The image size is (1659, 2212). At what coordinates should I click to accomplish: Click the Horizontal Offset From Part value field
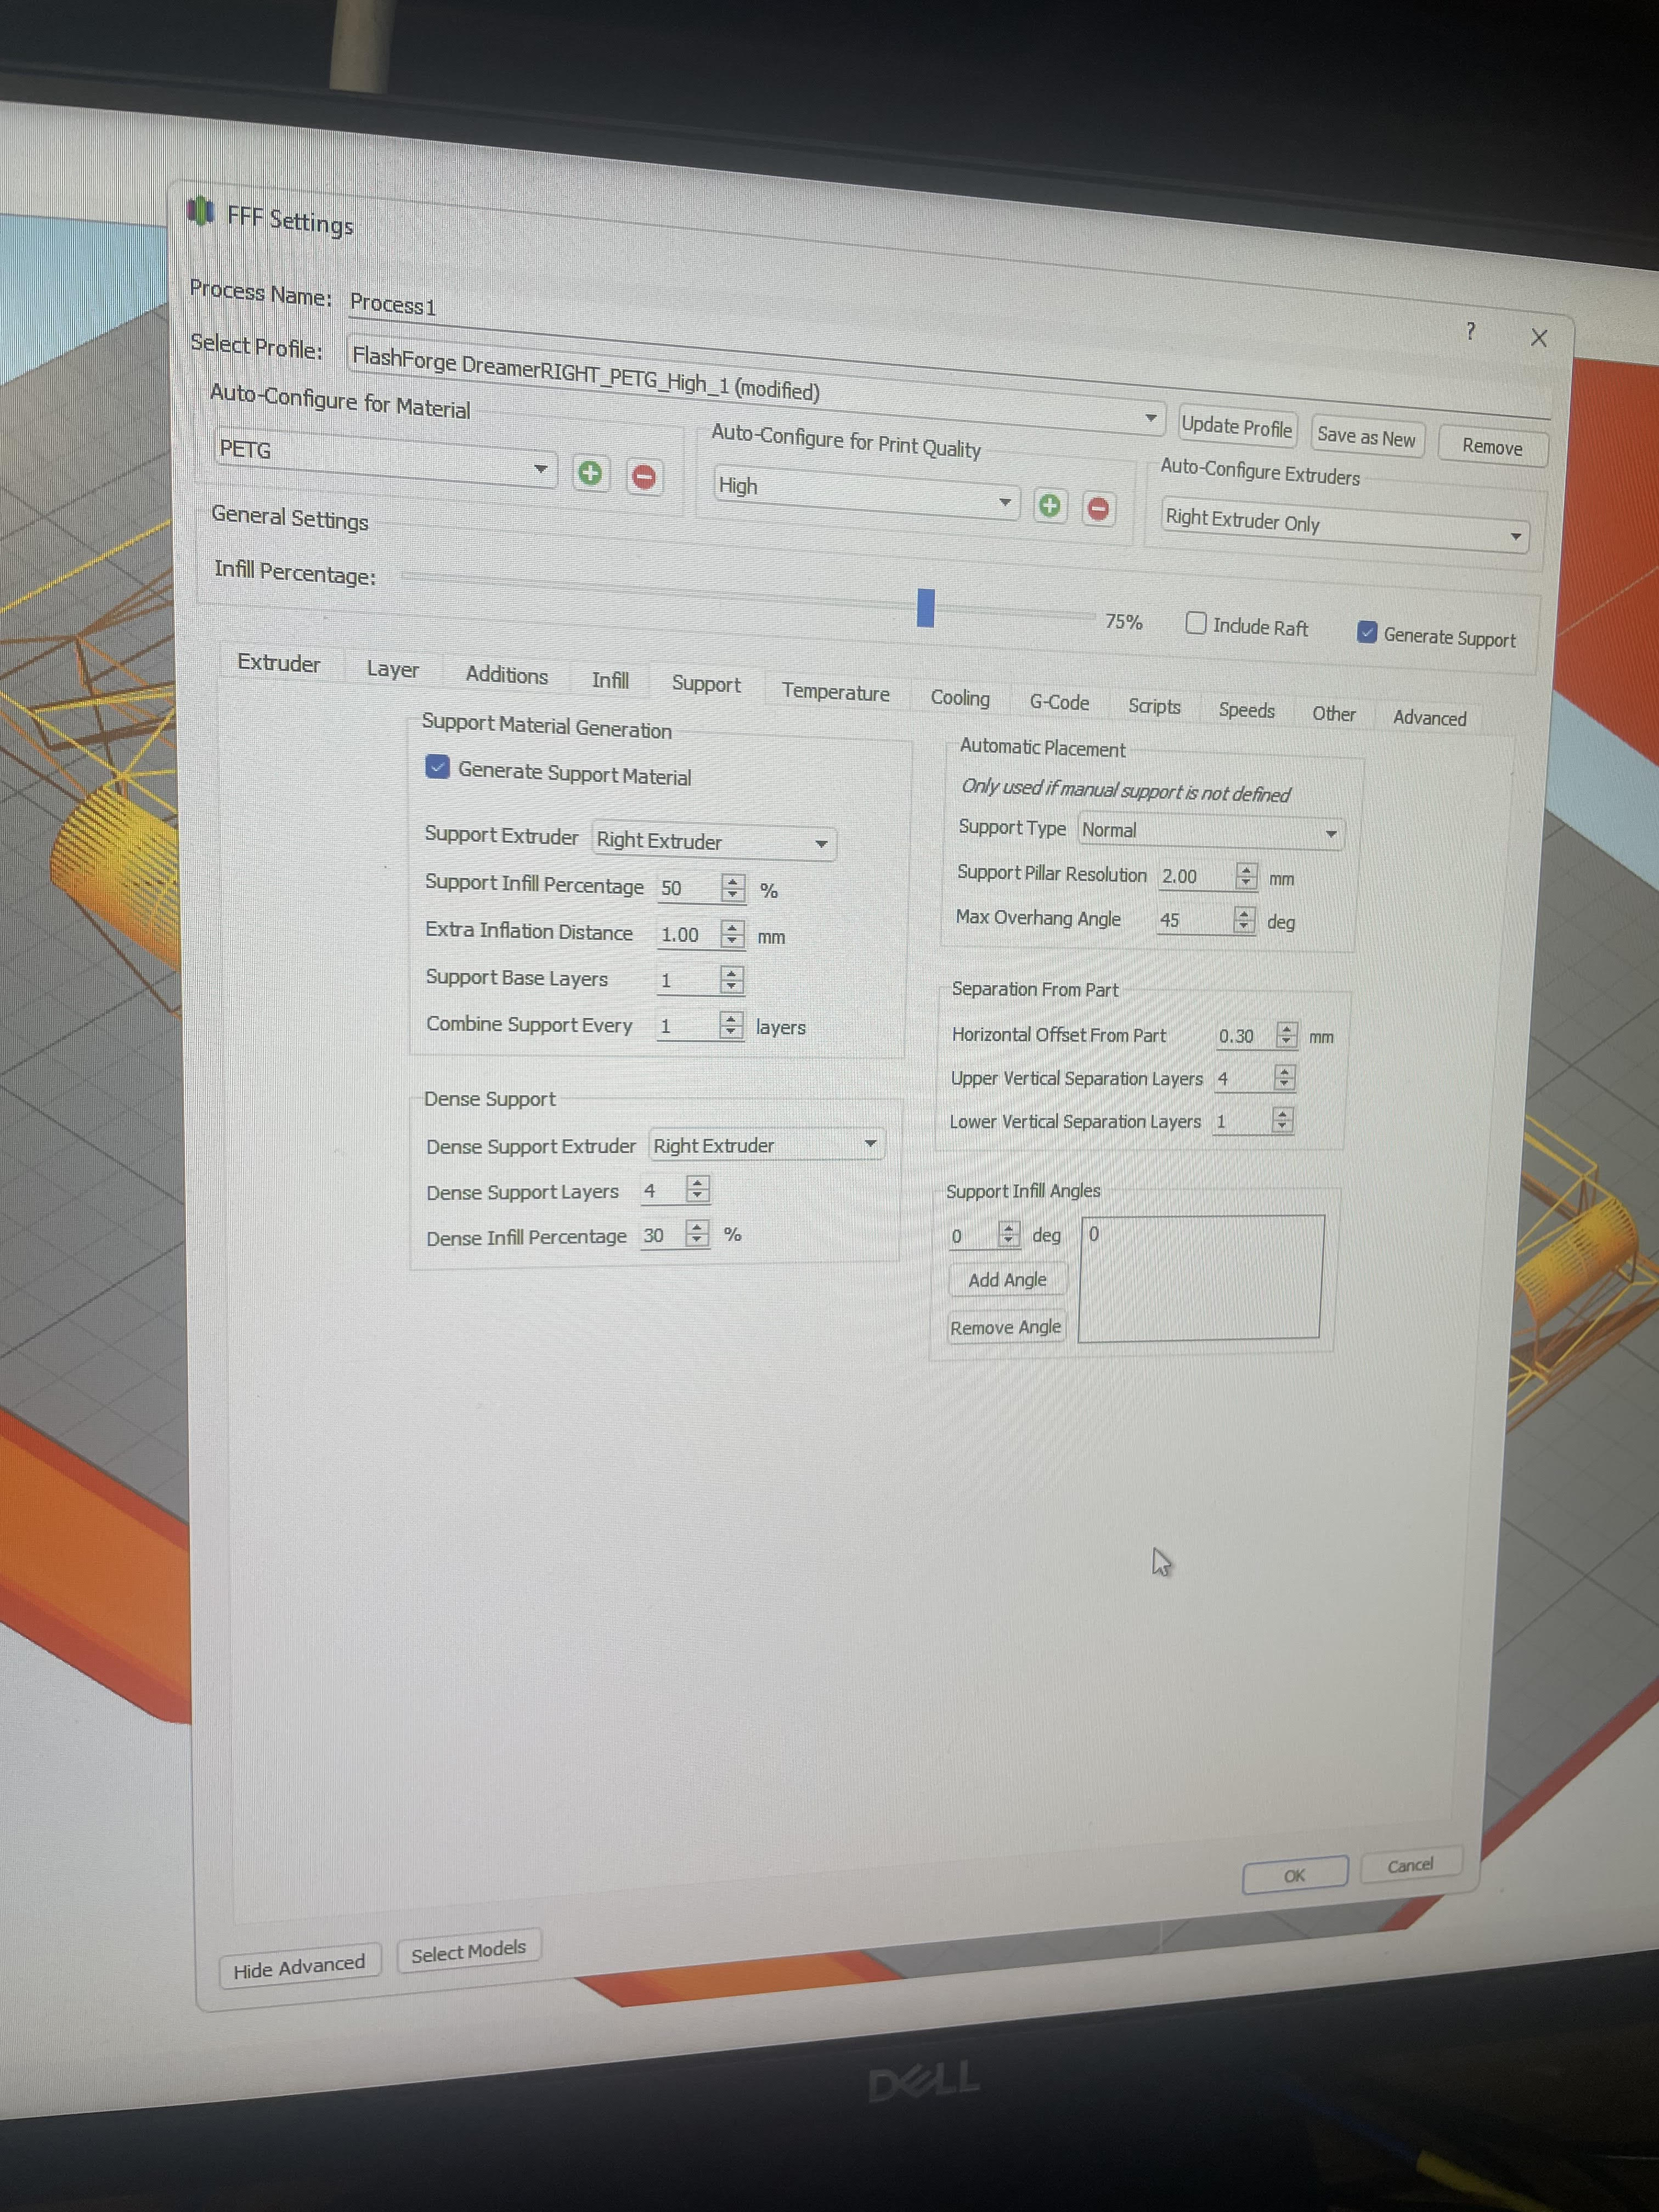(1245, 1036)
